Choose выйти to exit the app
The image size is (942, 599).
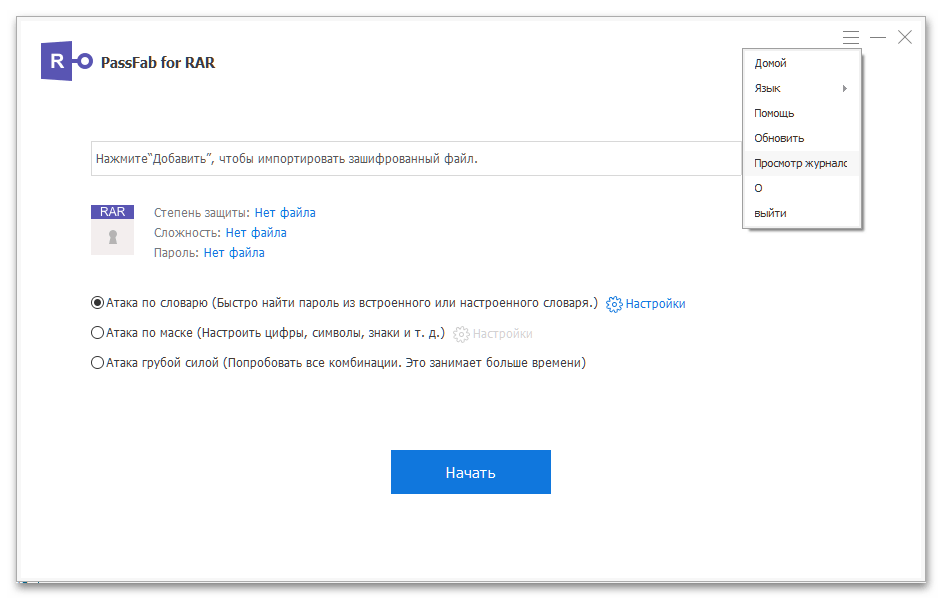tap(802, 213)
